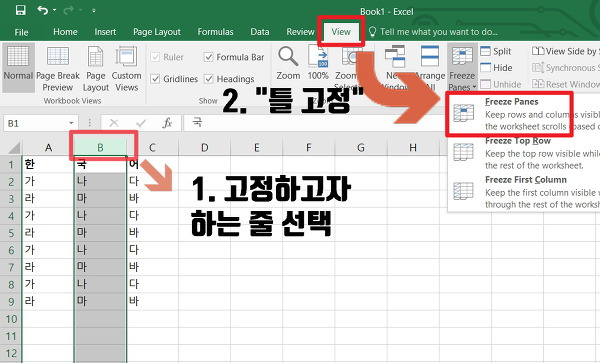Image resolution: width=600 pixels, height=363 pixels.
Task: Click the Enter checkmark icon in formula bar
Action: 141,123
